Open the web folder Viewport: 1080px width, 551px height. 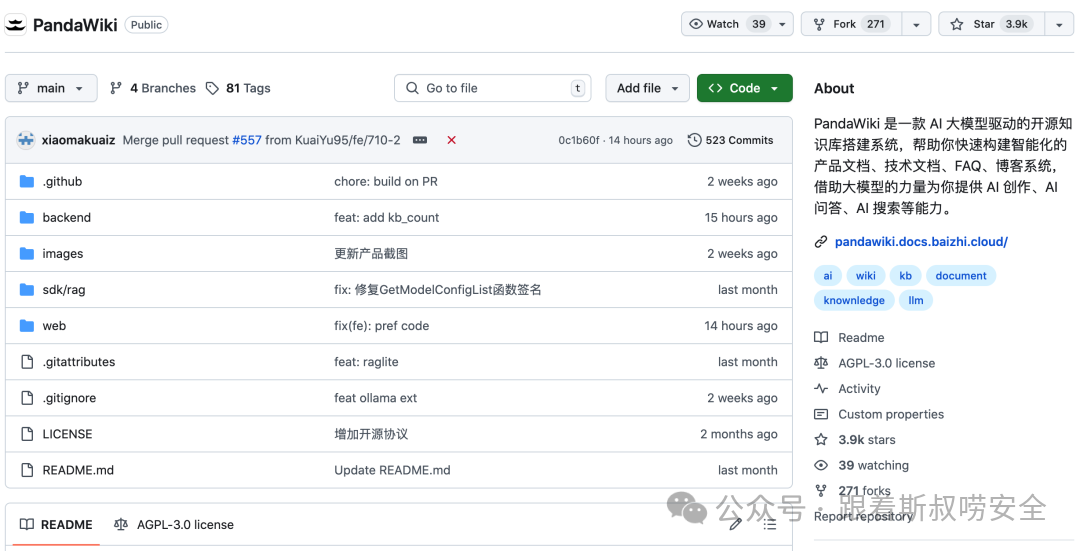click(54, 326)
